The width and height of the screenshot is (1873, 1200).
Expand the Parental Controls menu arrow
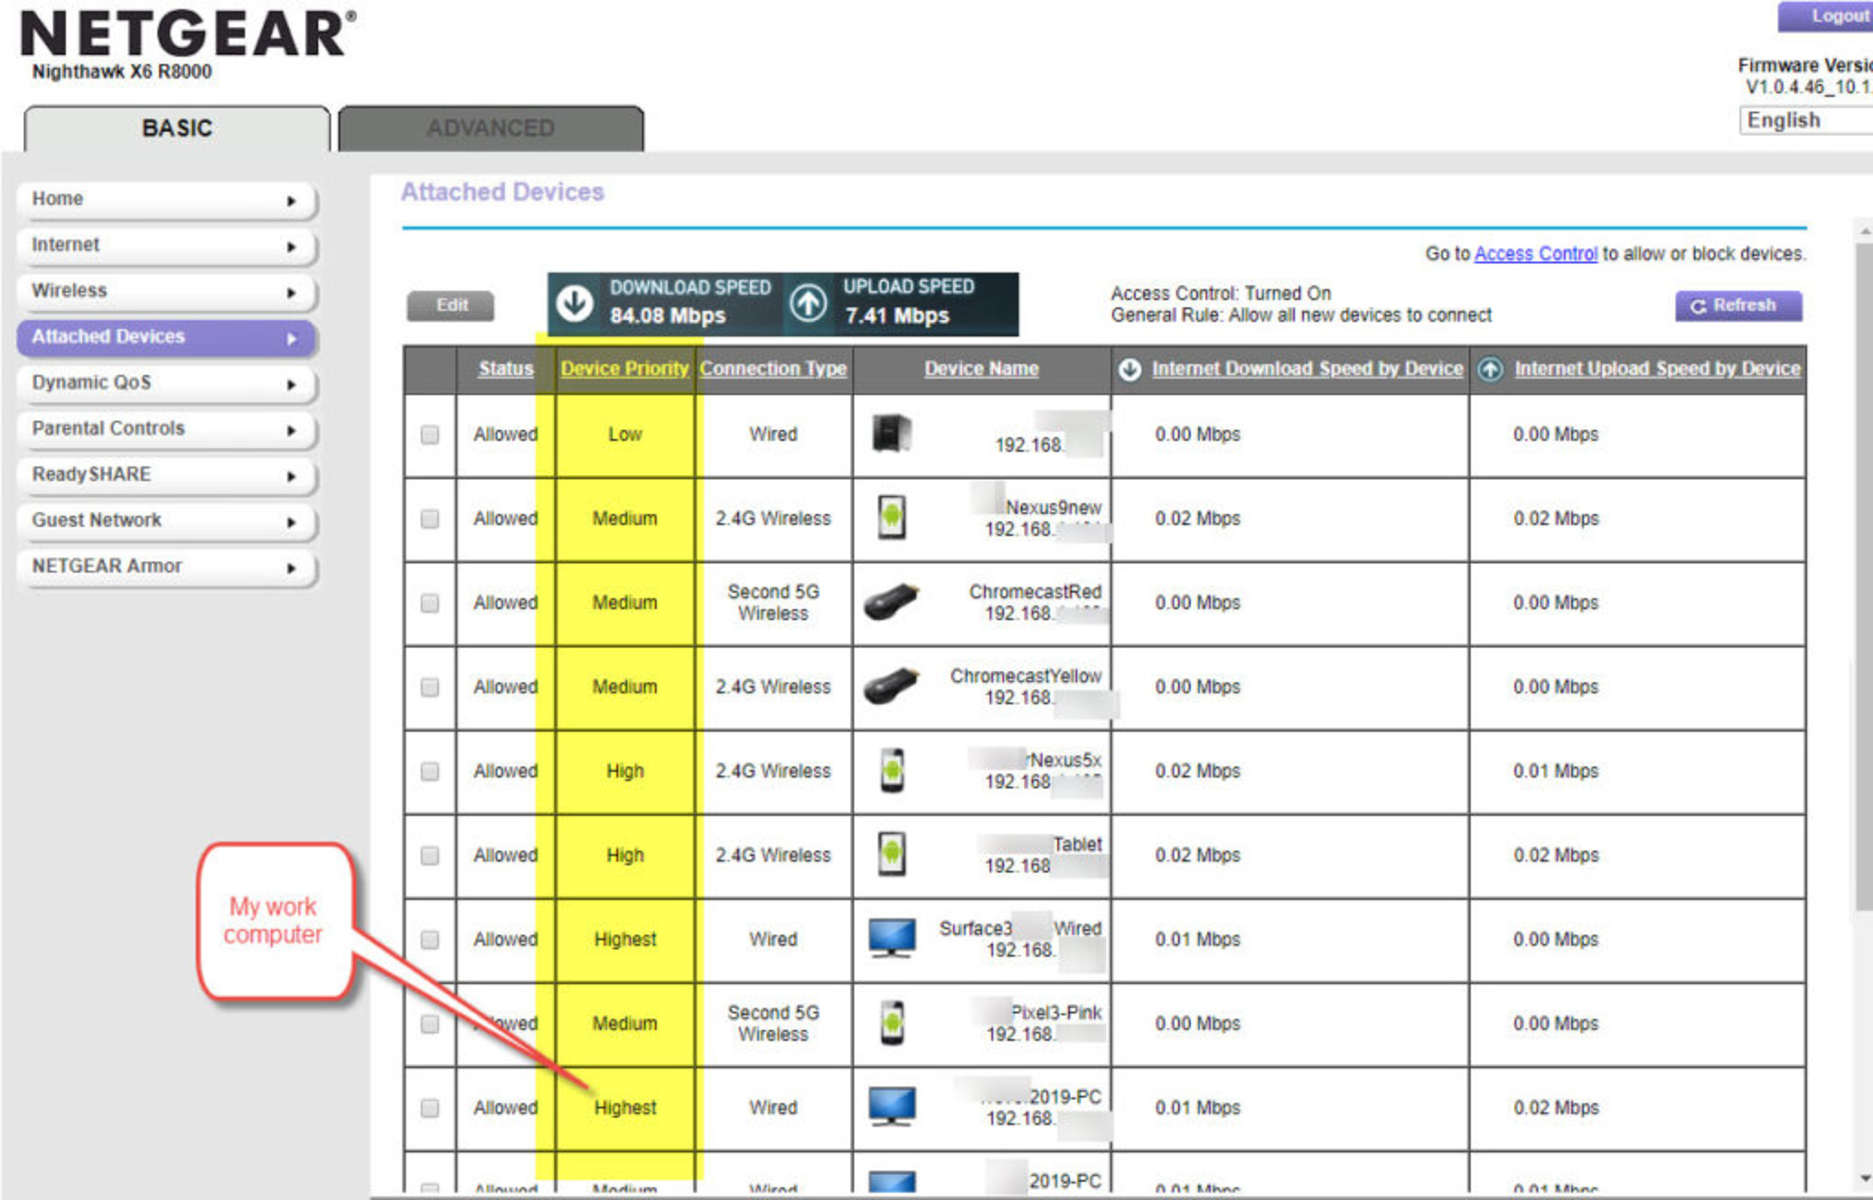click(x=292, y=431)
